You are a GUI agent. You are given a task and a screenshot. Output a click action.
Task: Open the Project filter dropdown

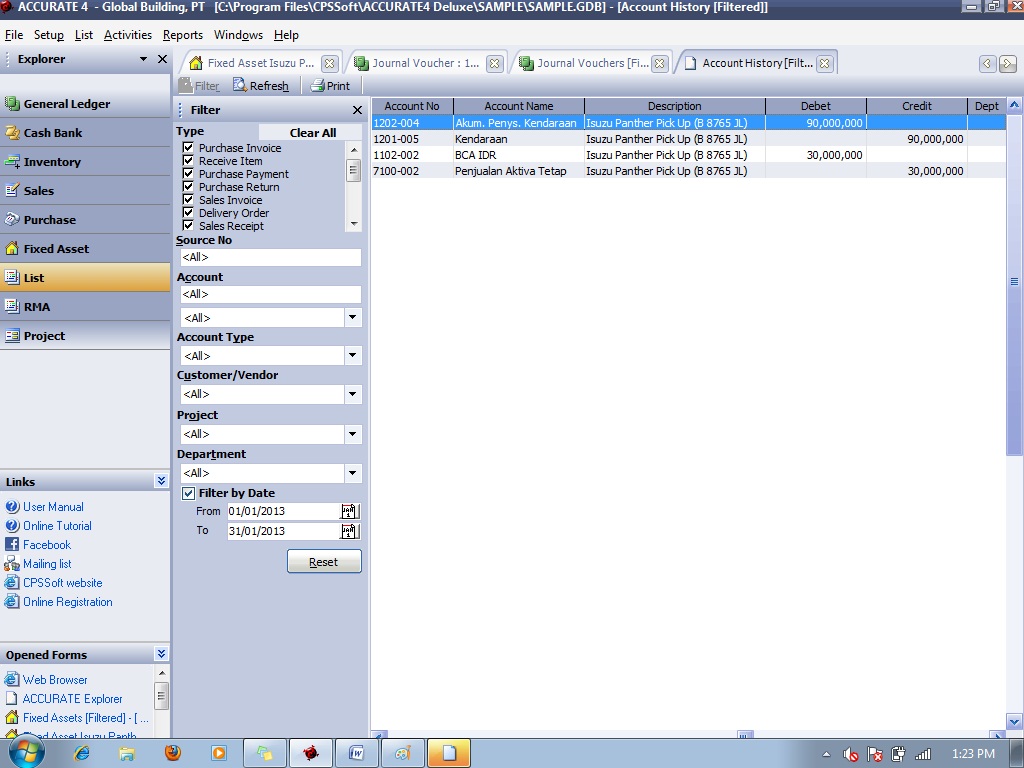353,434
